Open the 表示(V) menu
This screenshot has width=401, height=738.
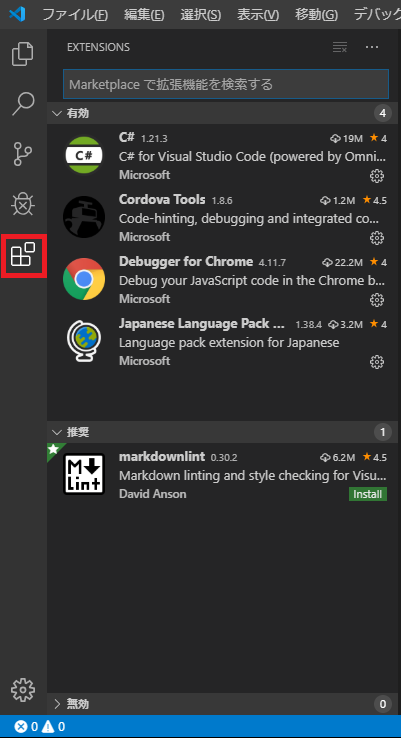point(258,15)
